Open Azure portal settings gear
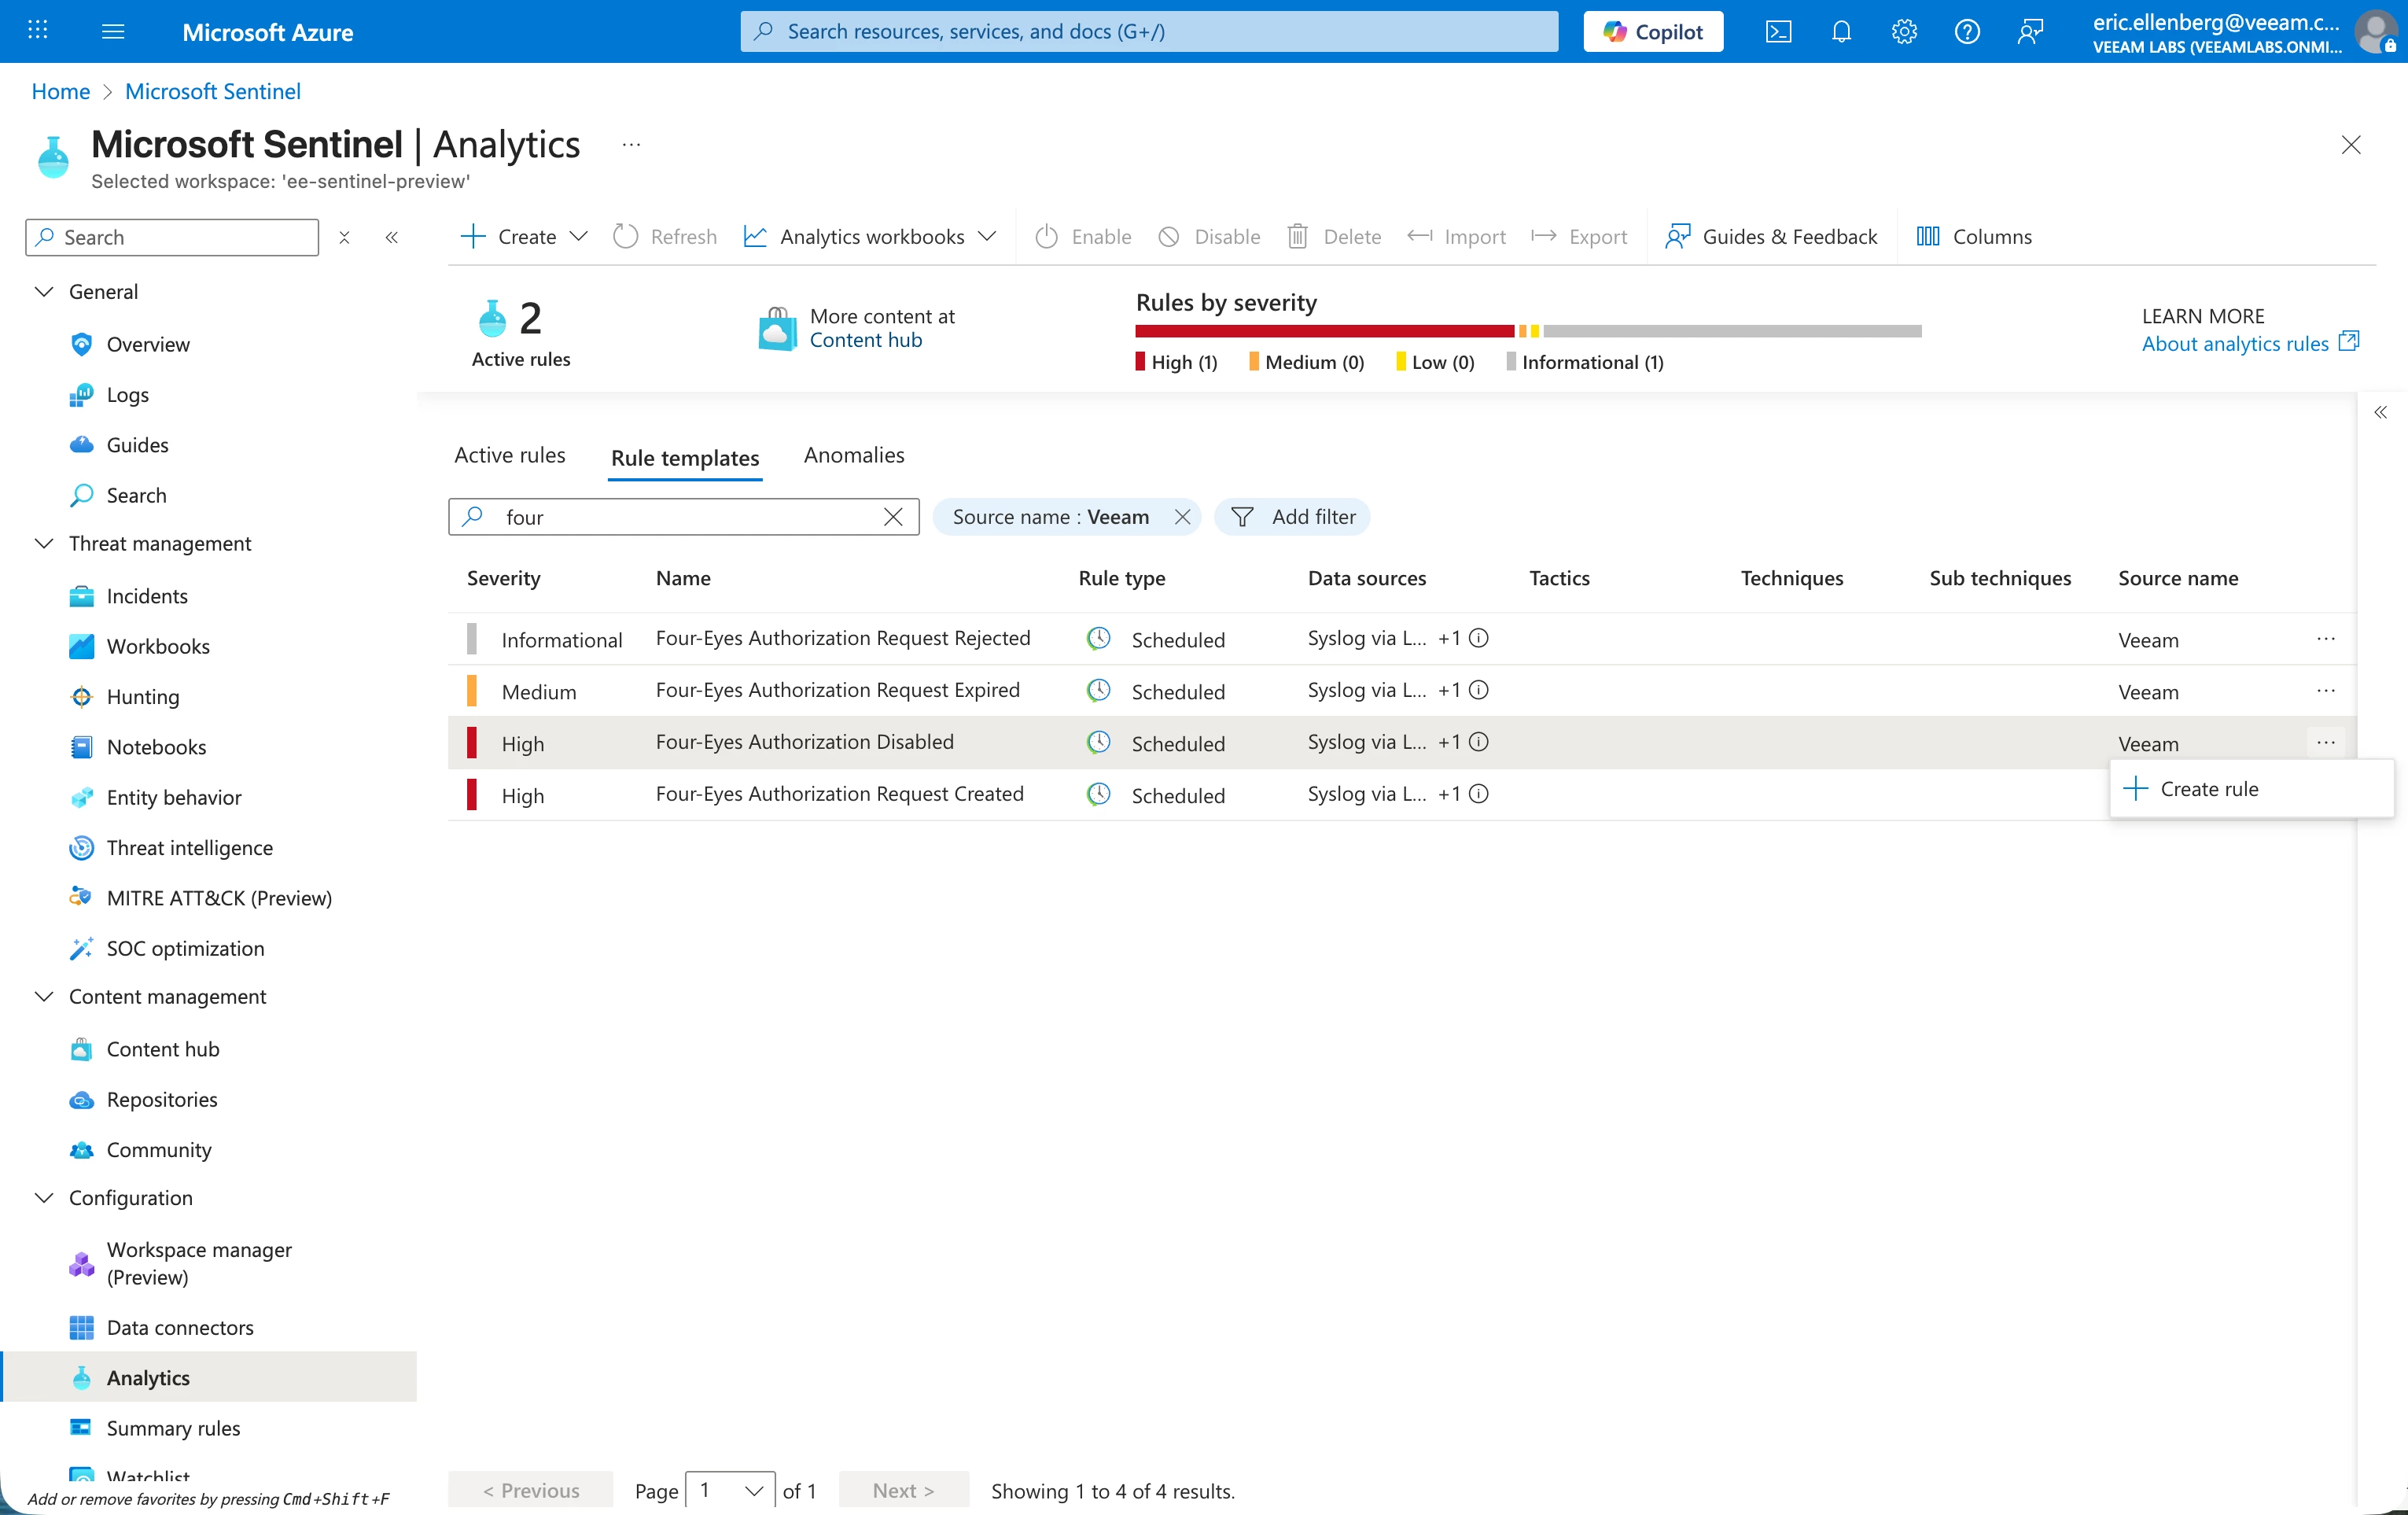The image size is (2408, 1515). pyautogui.click(x=1904, y=31)
